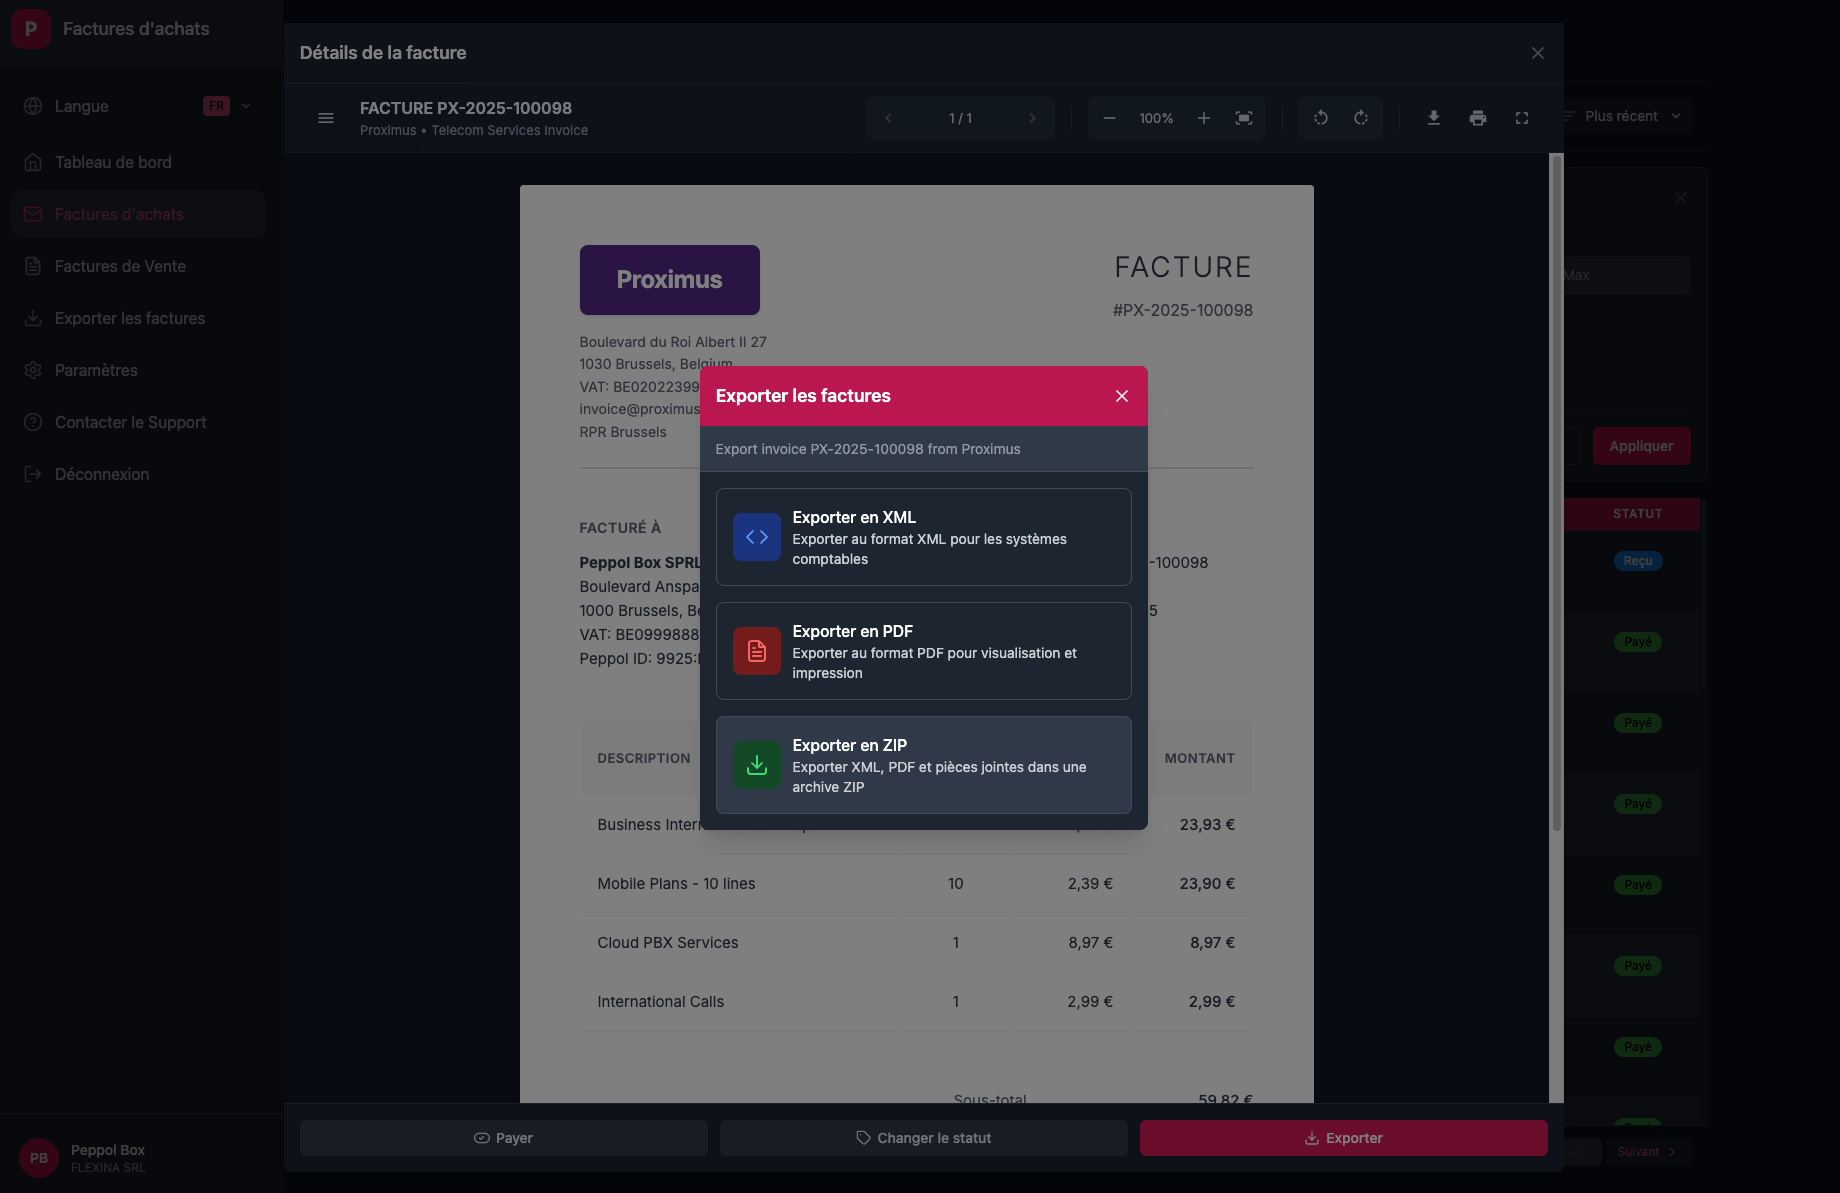
Task: Open Contacter le Support in sidebar
Action: [x=139, y=422]
